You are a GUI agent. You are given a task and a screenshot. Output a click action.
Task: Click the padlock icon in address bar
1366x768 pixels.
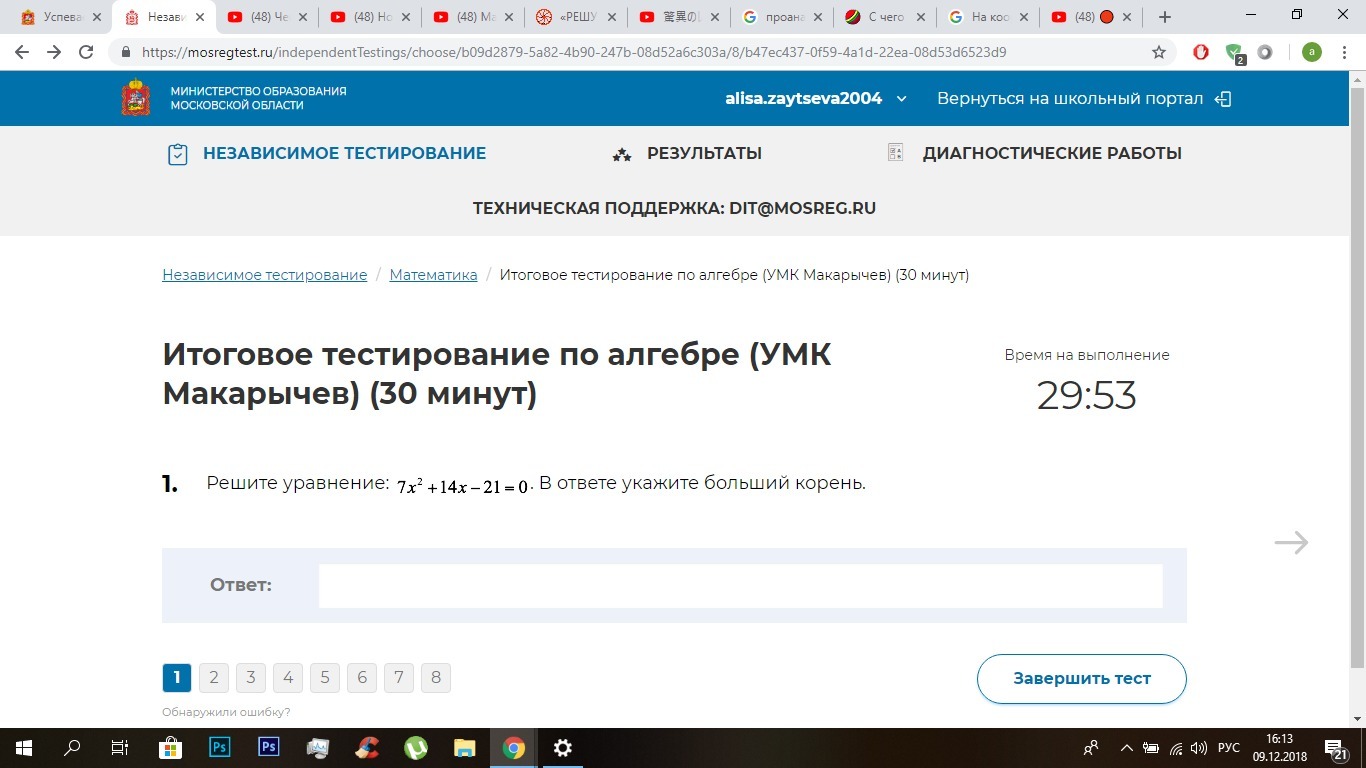(x=126, y=52)
